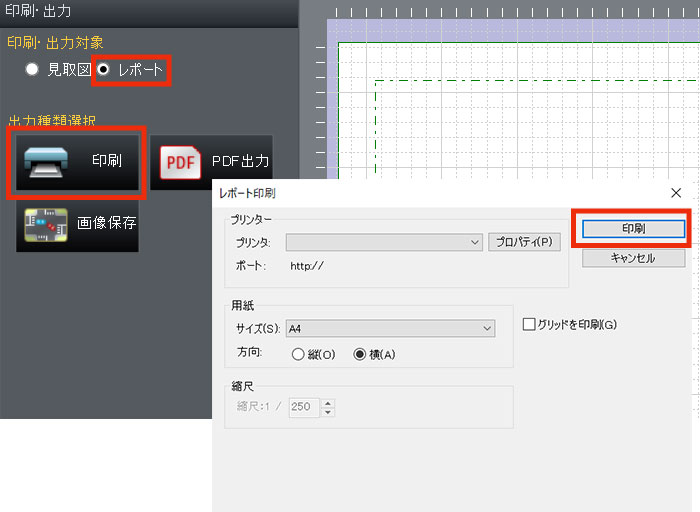Click the PDF出力 label text
Image resolution: width=700 pixels, height=512 pixels.
click(x=241, y=161)
